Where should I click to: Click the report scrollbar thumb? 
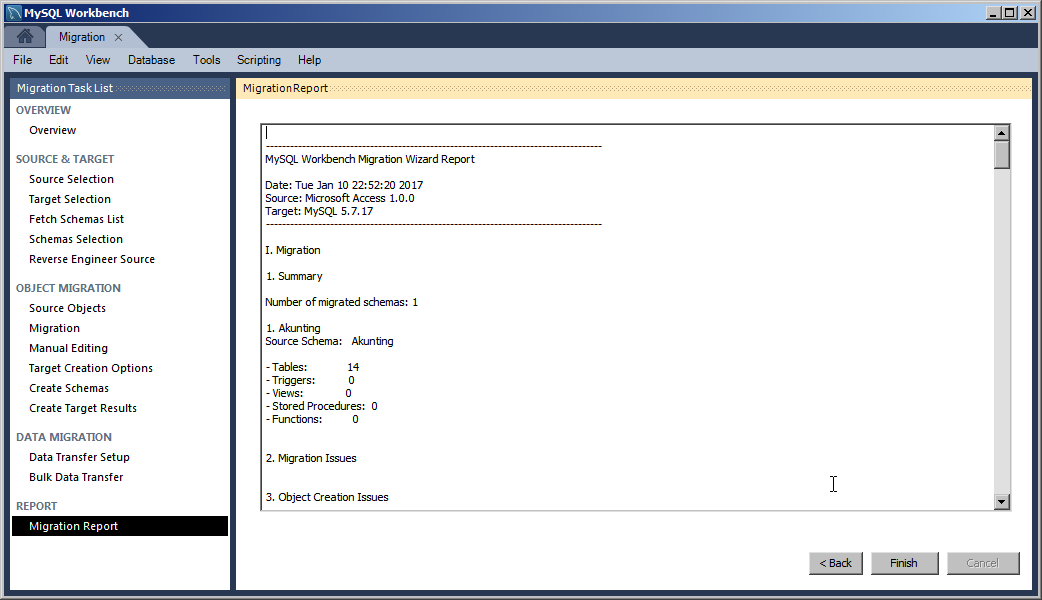click(x=1001, y=155)
